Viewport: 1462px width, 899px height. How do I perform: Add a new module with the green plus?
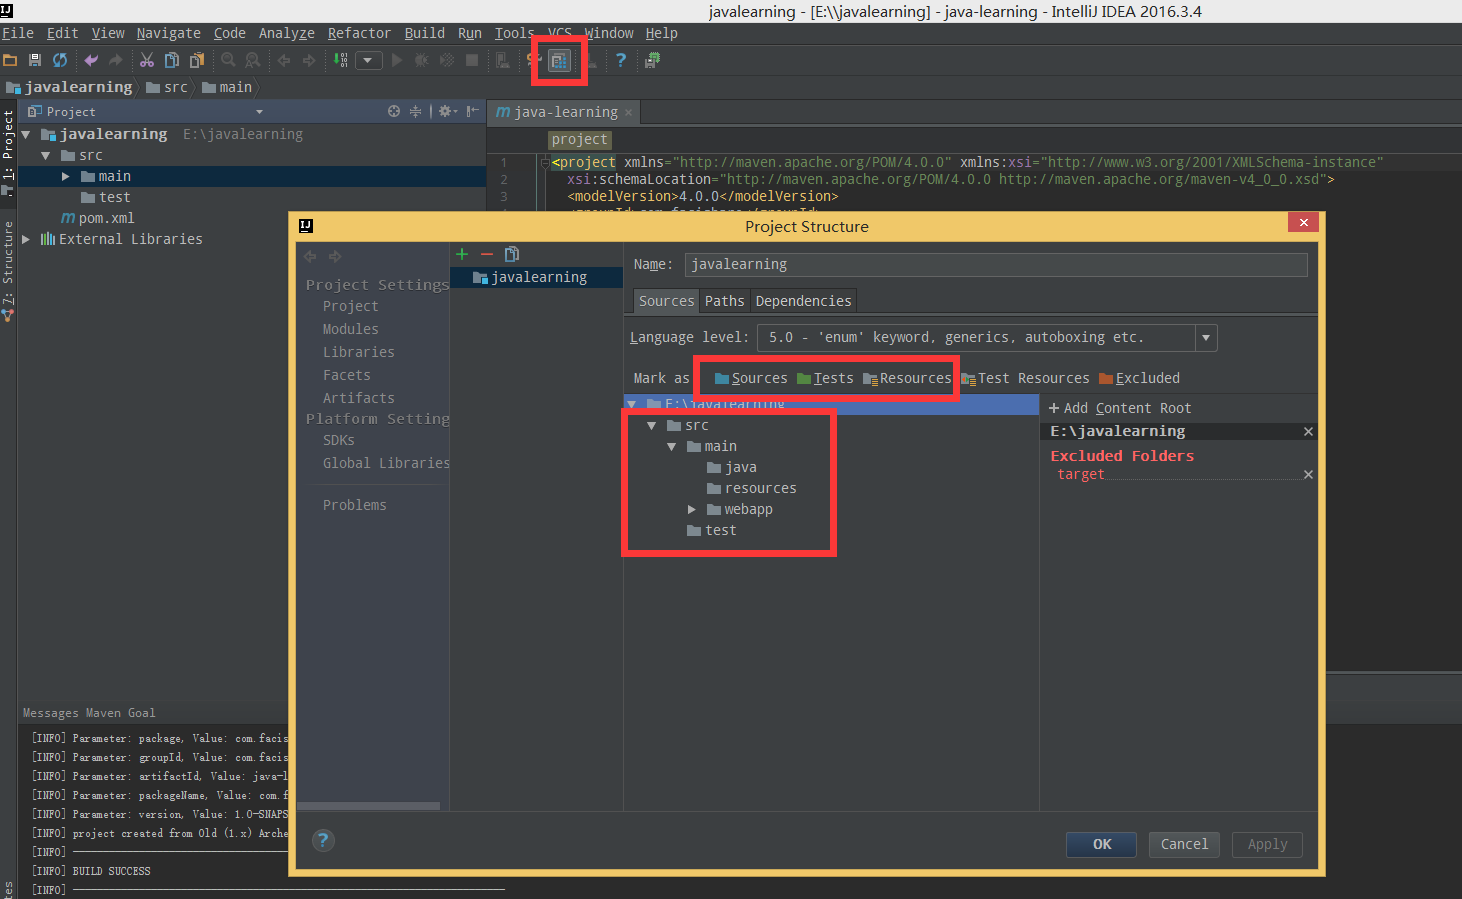pos(462,254)
